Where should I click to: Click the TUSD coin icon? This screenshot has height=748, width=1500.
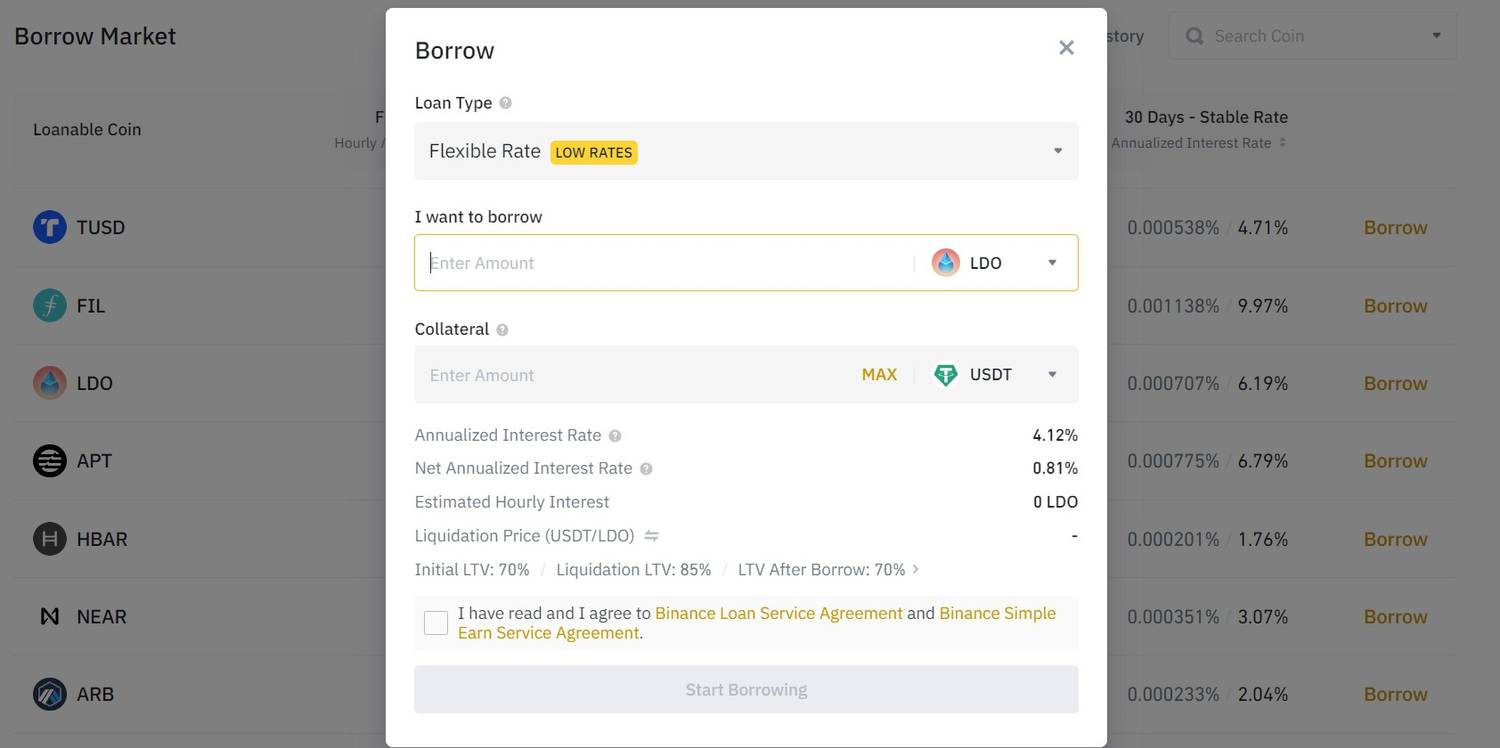pyautogui.click(x=49, y=227)
